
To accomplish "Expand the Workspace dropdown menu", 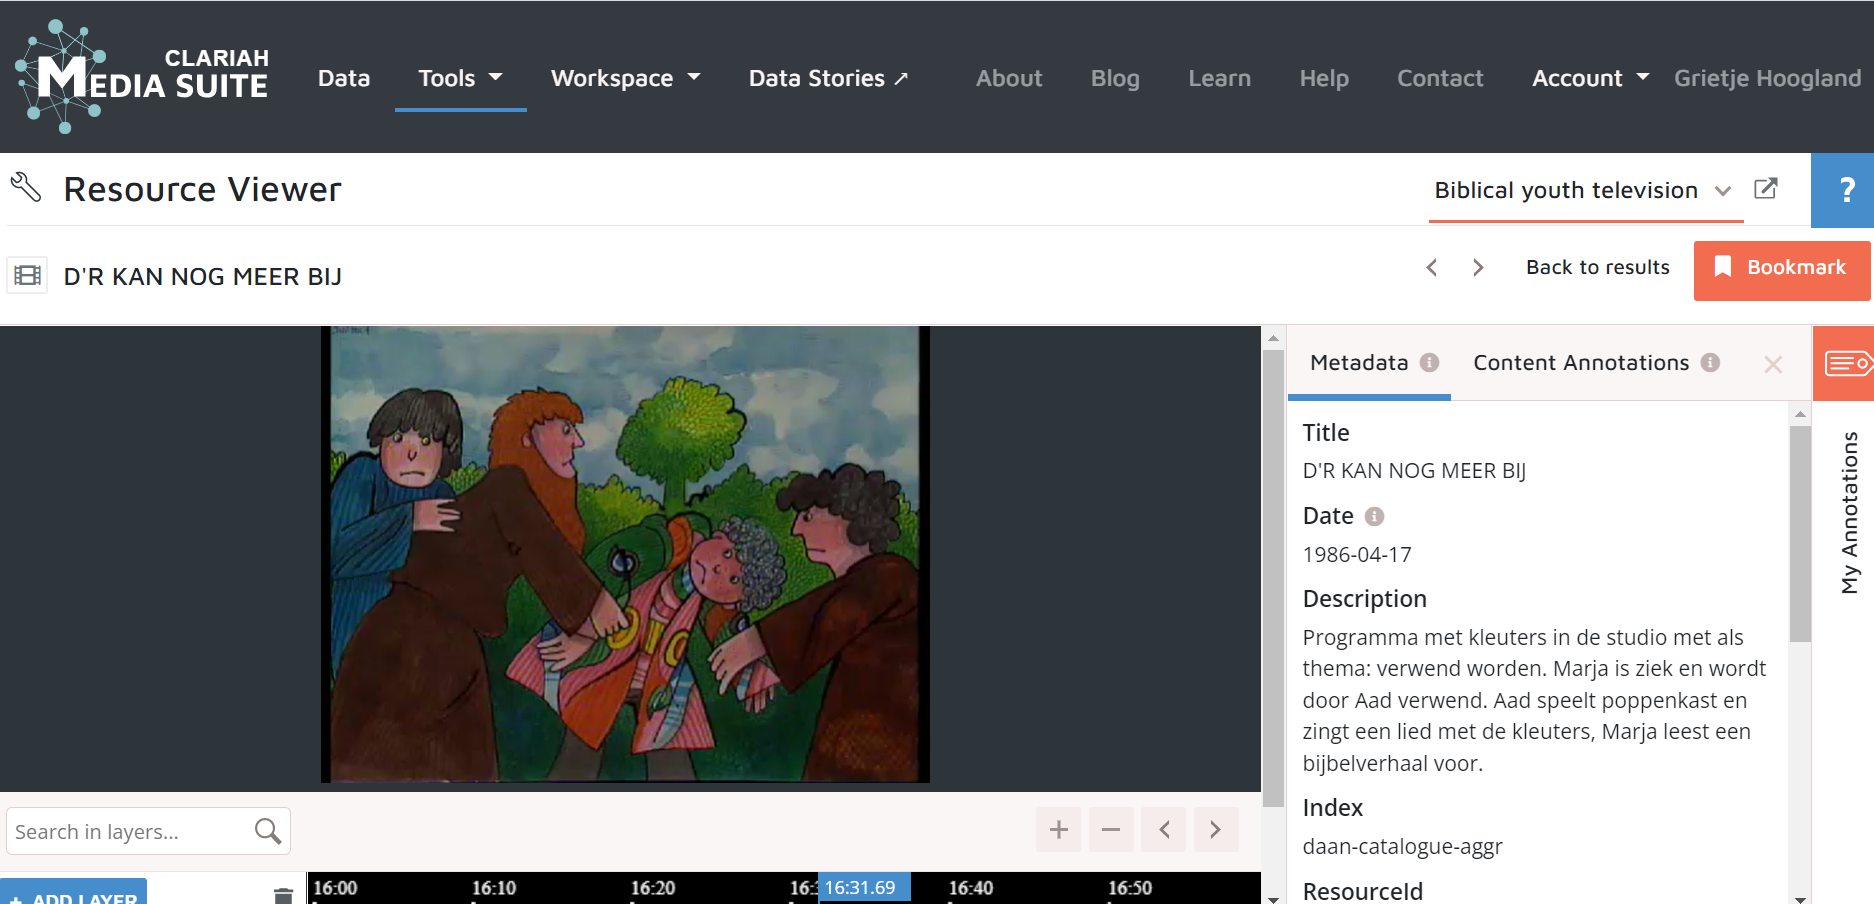I will tap(625, 78).
